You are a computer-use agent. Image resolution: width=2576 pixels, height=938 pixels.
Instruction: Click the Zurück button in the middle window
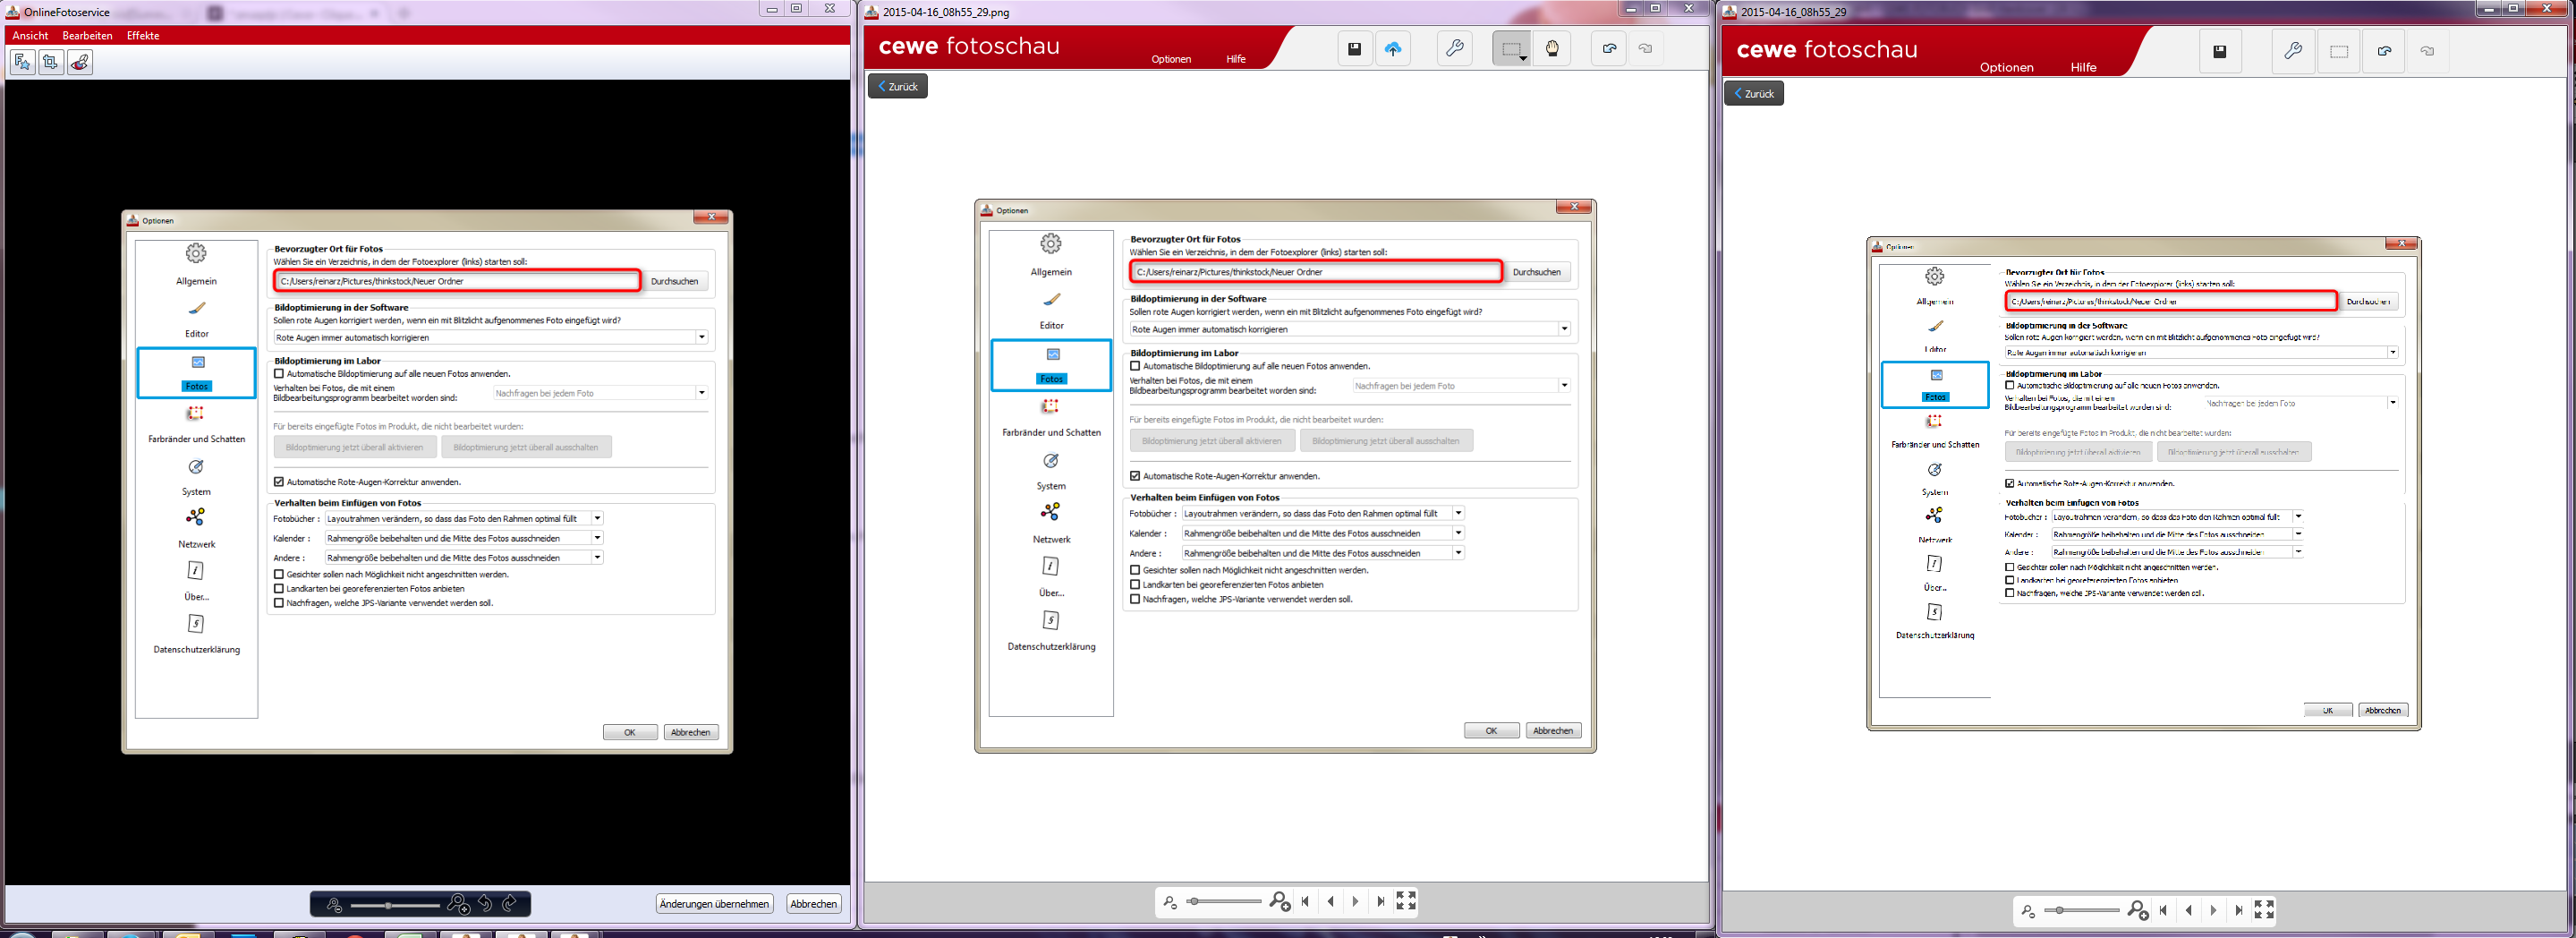(x=897, y=86)
